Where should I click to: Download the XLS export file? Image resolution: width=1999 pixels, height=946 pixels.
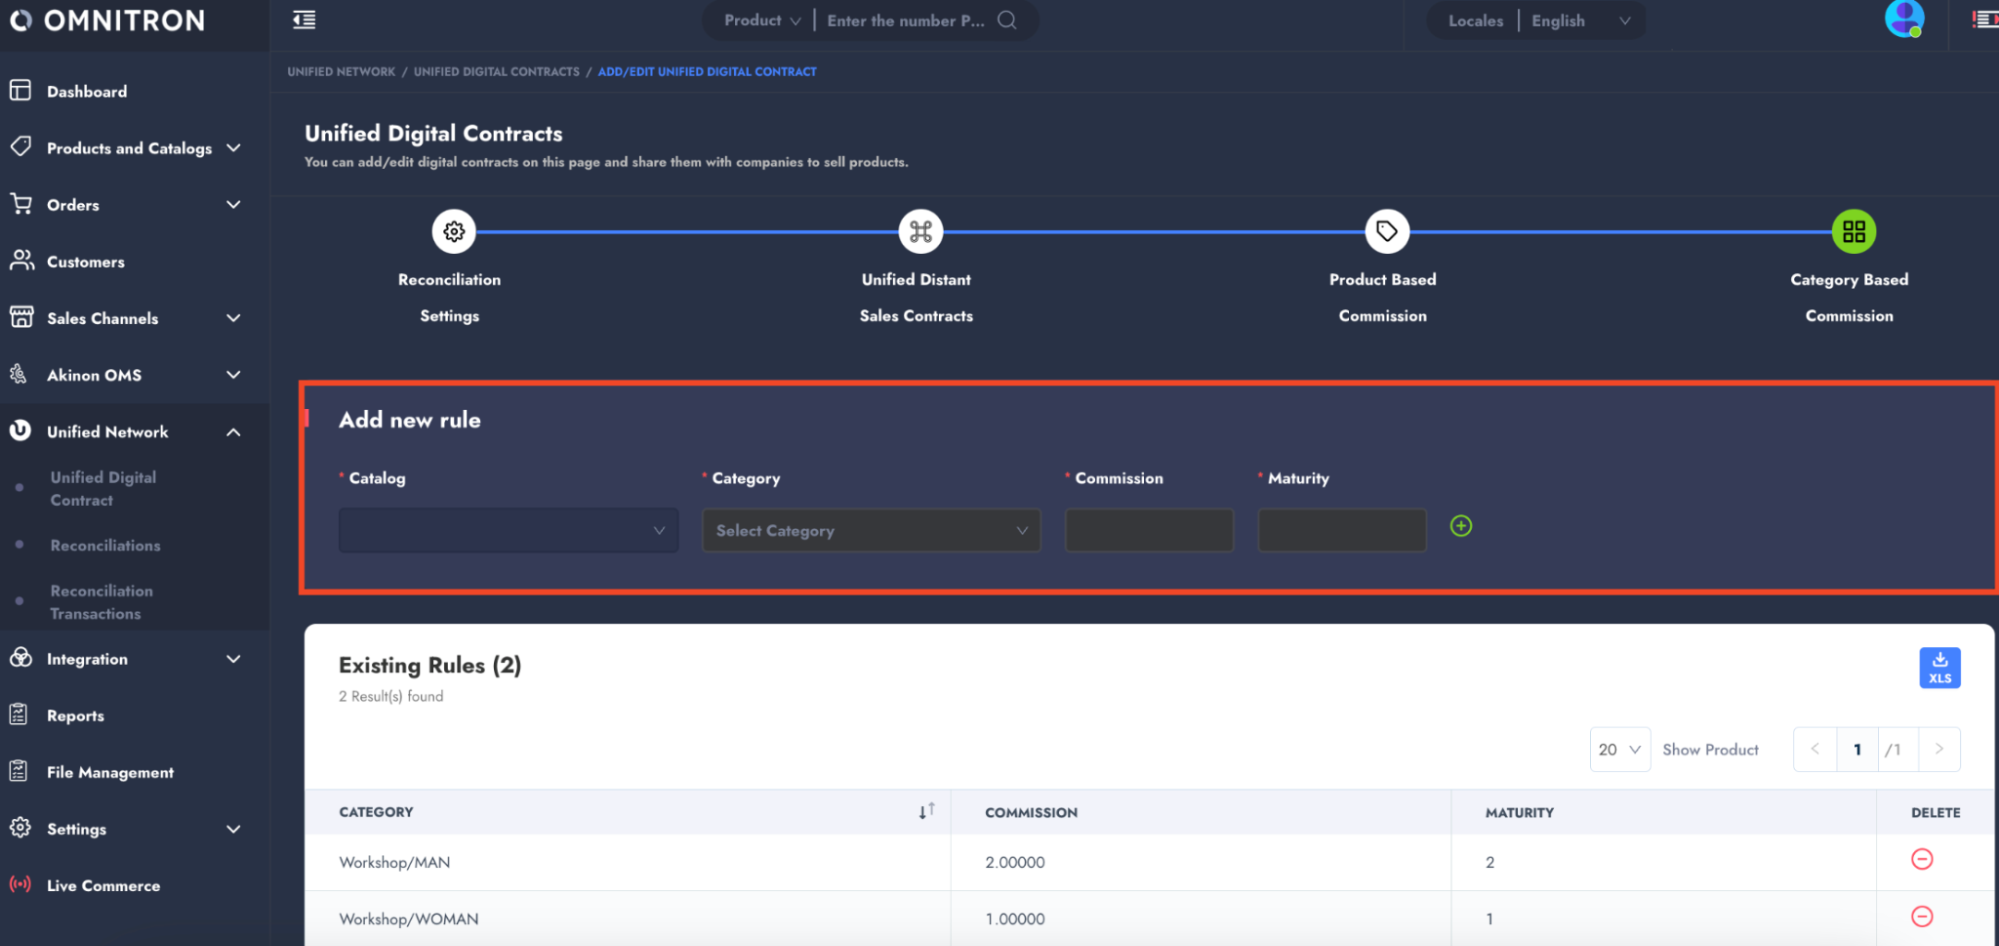pos(1939,668)
